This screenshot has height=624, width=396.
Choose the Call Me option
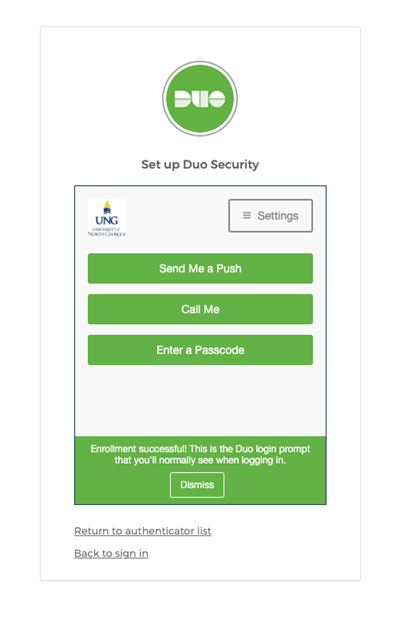[200, 309]
